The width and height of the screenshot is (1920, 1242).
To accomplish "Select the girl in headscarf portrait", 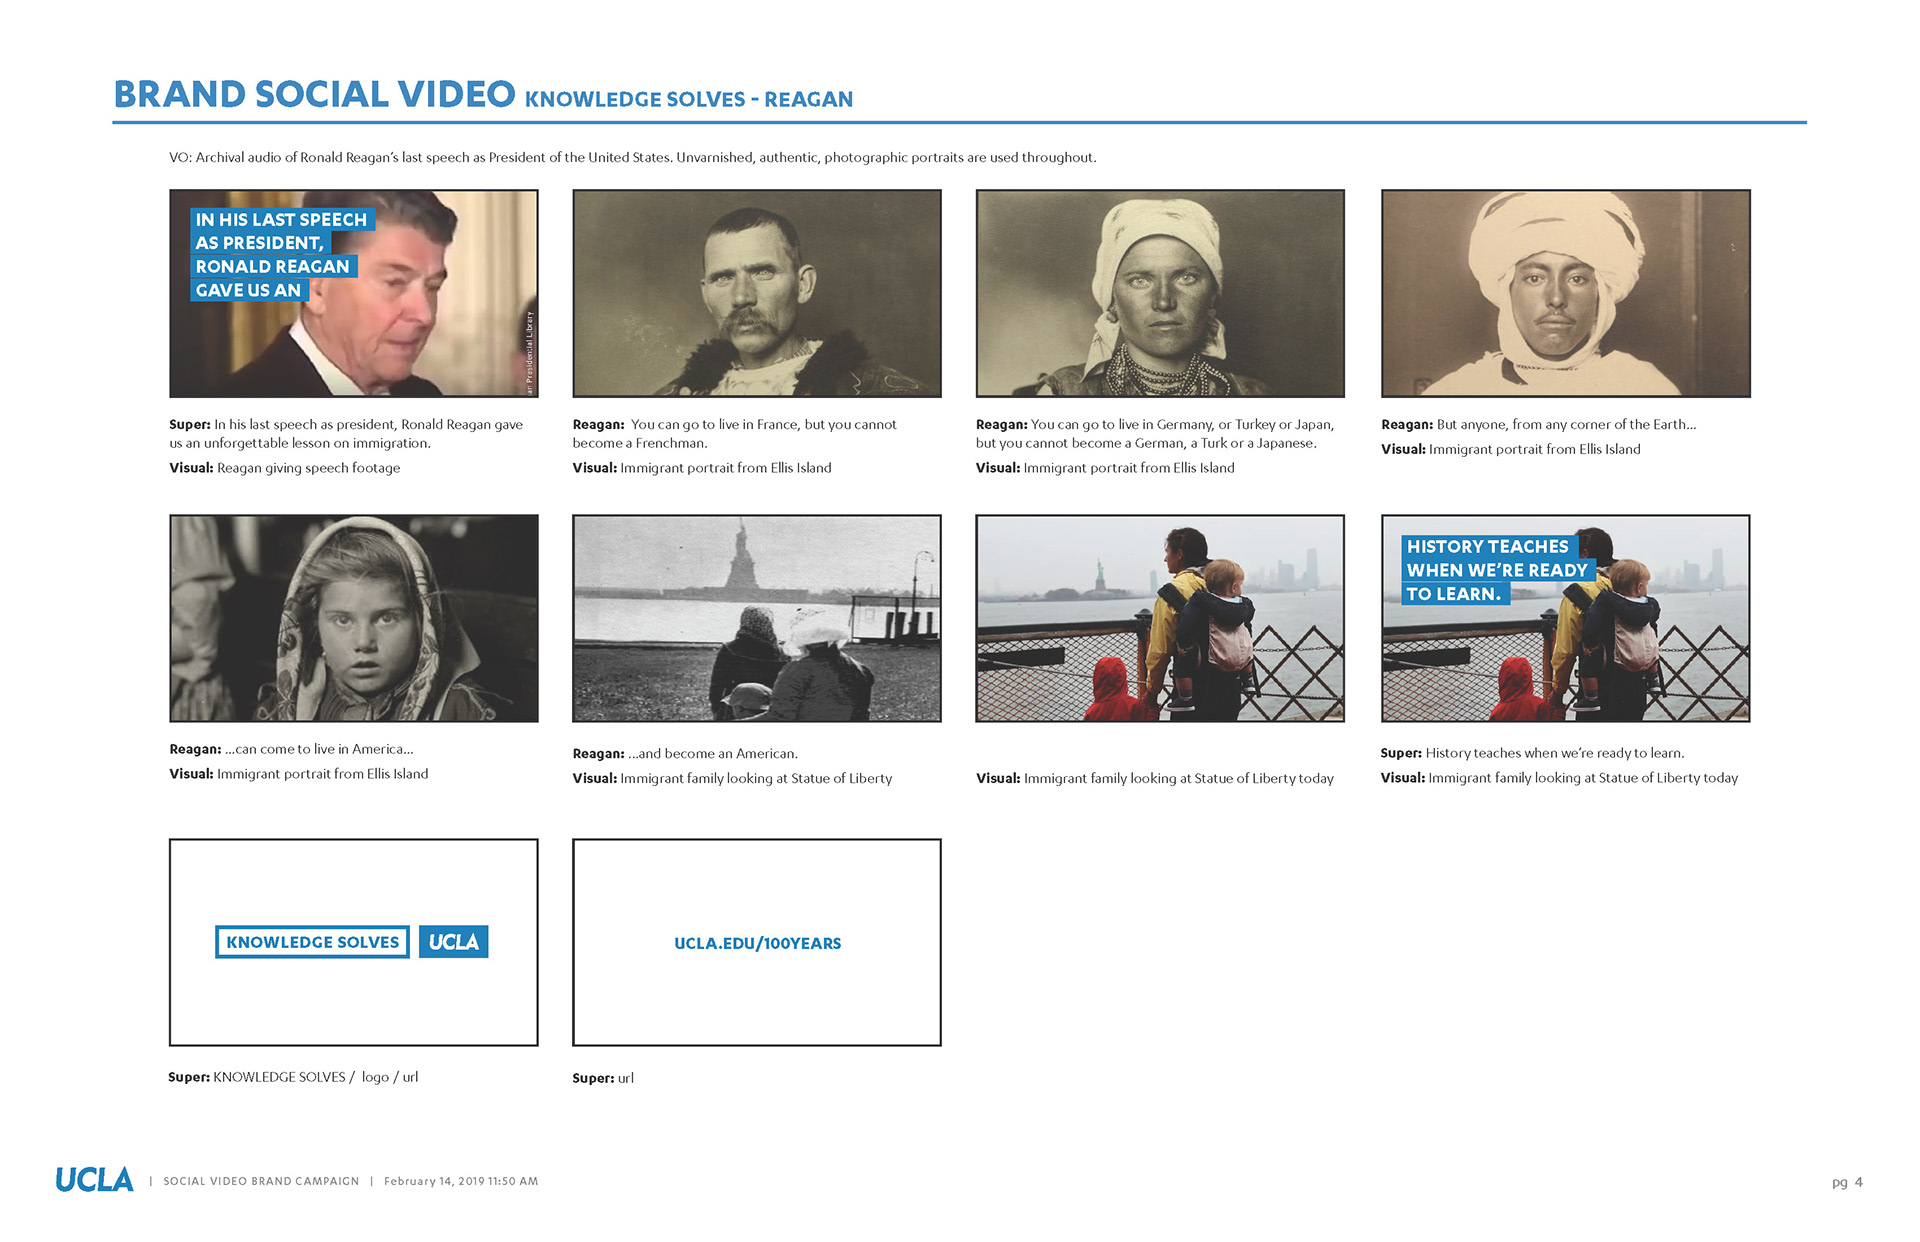I will 354,618.
